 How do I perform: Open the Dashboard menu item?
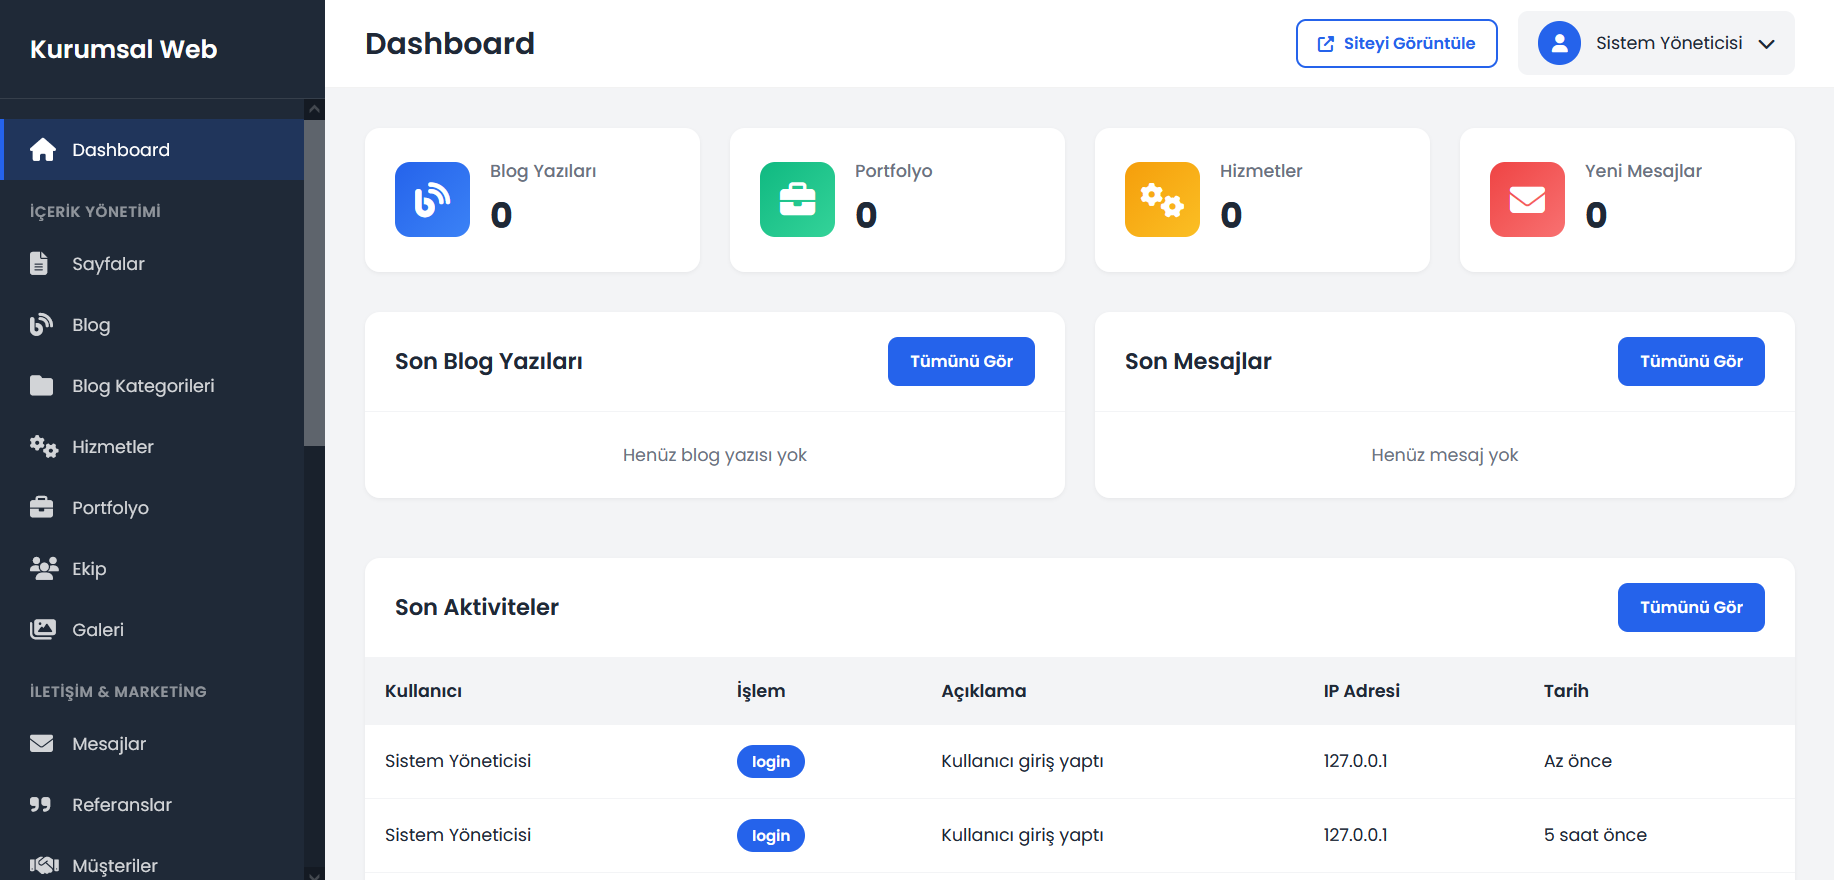pyautogui.click(x=152, y=150)
